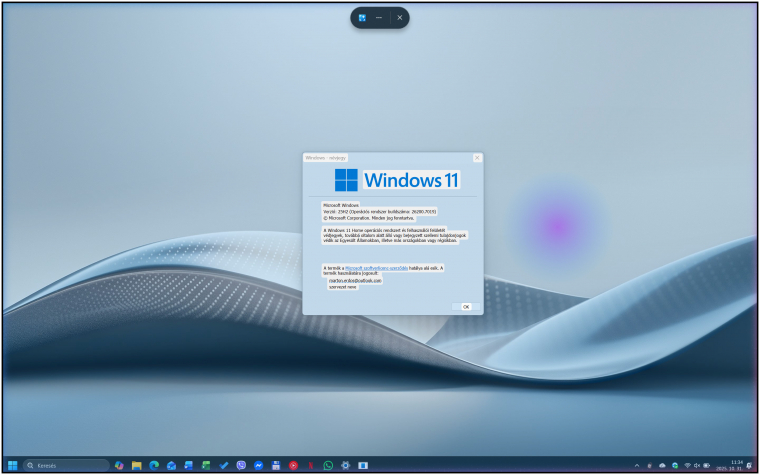This screenshot has width=760, height=475.
Task: Open the Microsoft szoftverlicenc-szerződés link
Action: [x=376, y=268]
